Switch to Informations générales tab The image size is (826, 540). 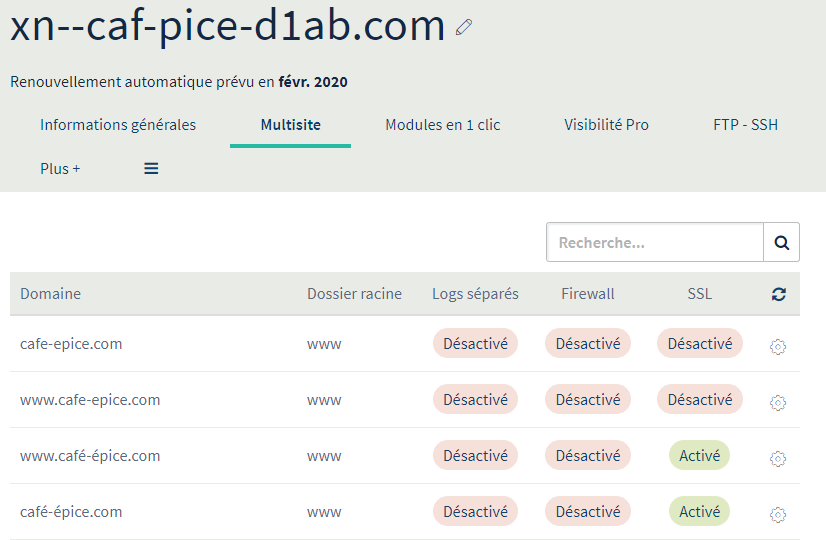118,125
